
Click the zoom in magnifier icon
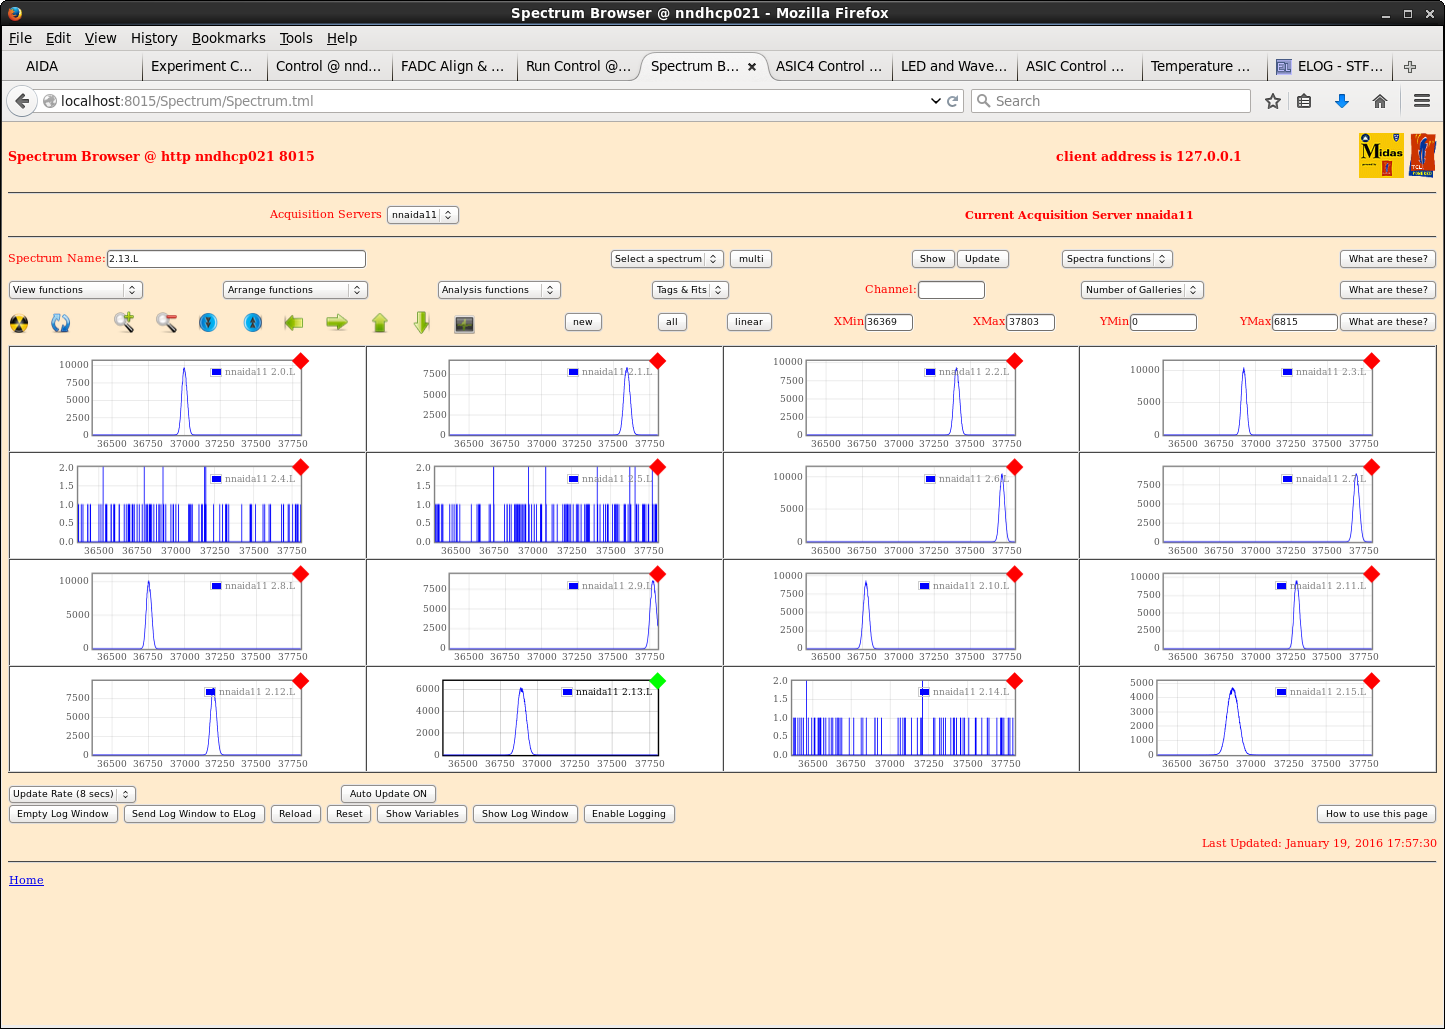124,322
